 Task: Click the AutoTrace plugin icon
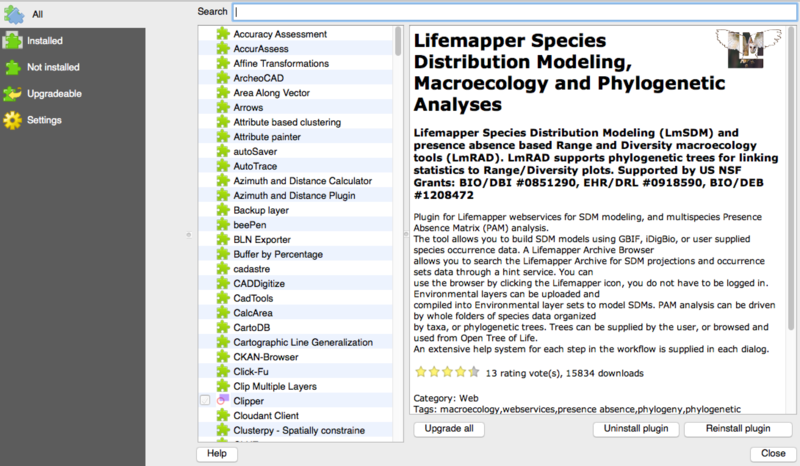(x=223, y=166)
